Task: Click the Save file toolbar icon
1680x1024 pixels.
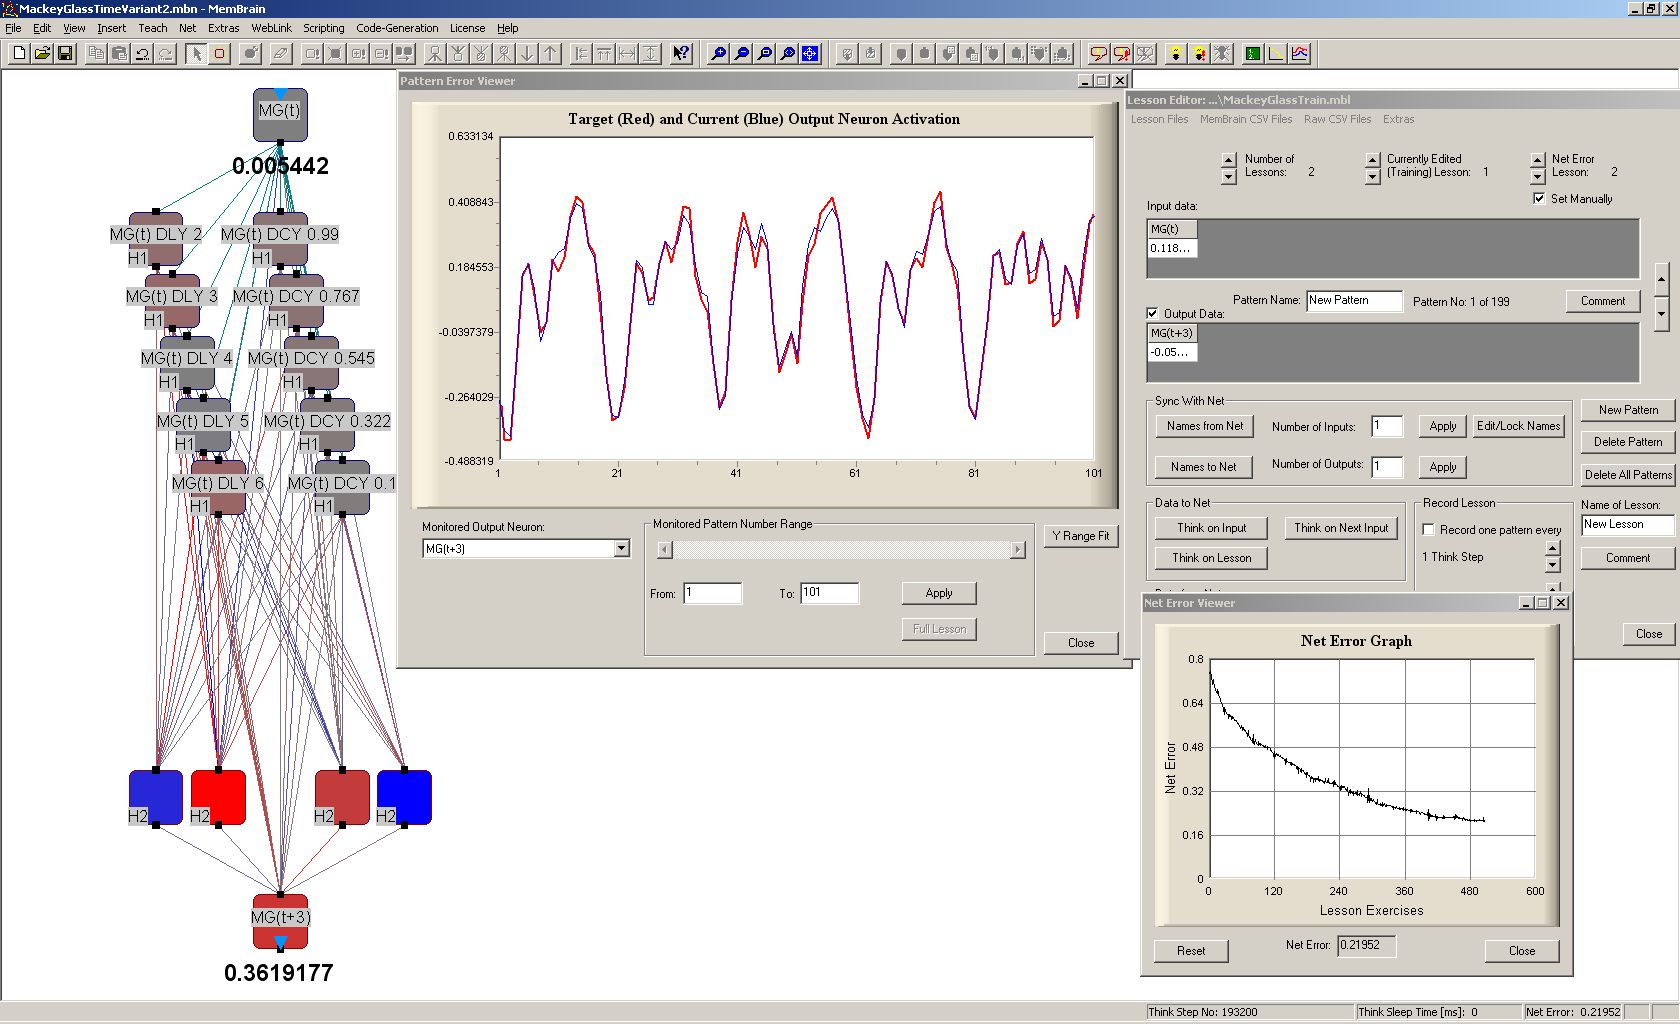Action: pyautogui.click(x=65, y=54)
